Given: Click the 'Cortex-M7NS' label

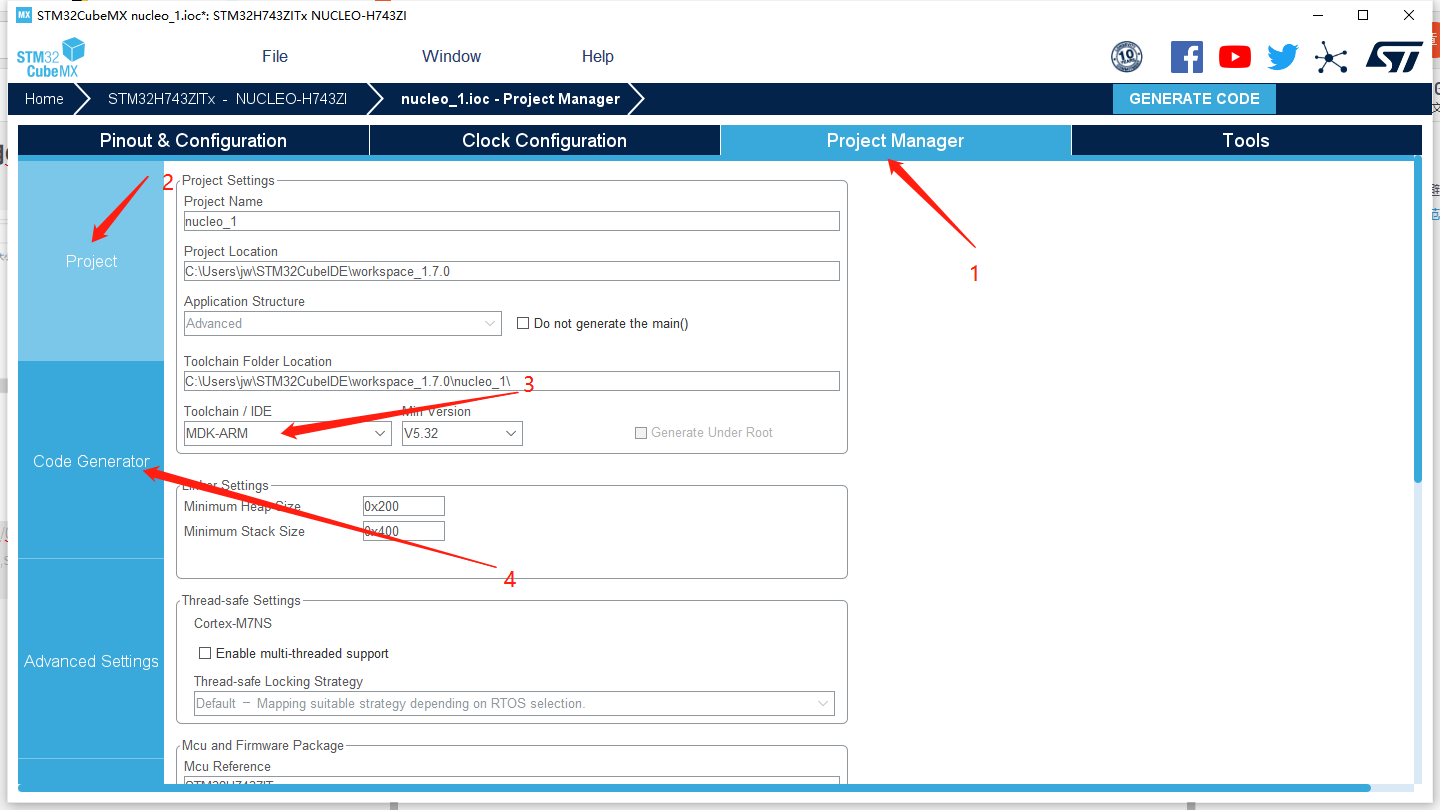Looking at the screenshot, I should pos(233,623).
